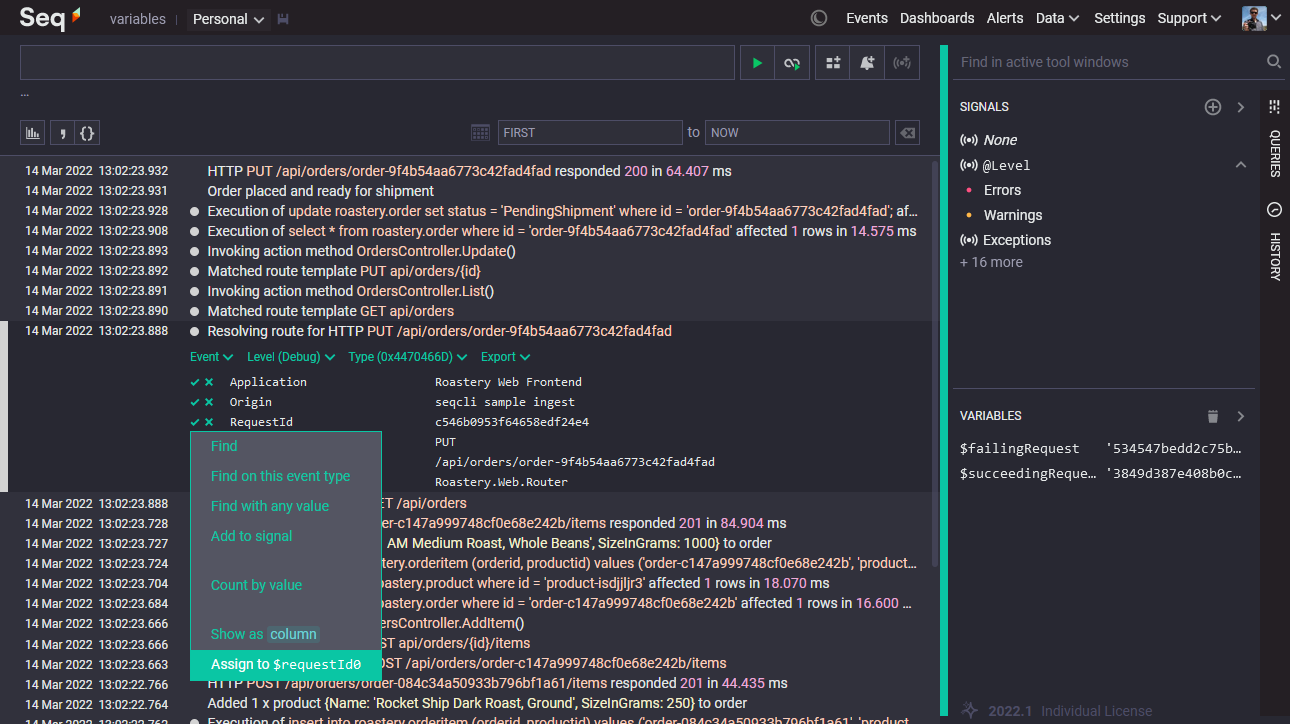Click the loop/tail mode icon

click(792, 63)
